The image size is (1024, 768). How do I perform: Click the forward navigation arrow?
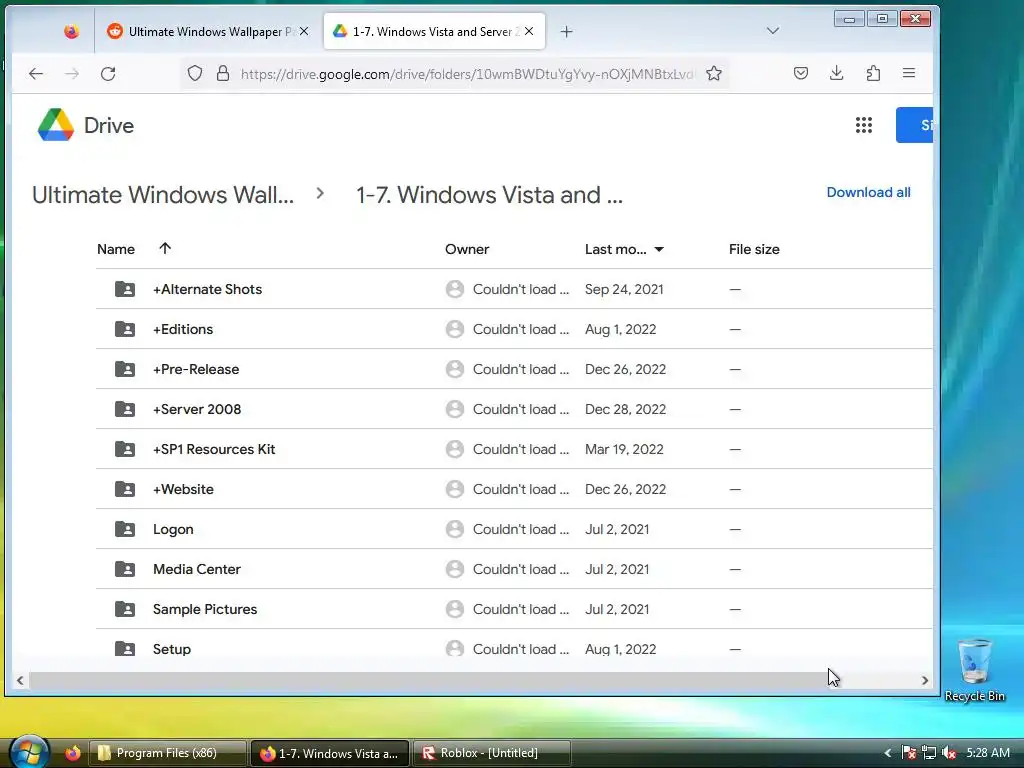pos(72,74)
